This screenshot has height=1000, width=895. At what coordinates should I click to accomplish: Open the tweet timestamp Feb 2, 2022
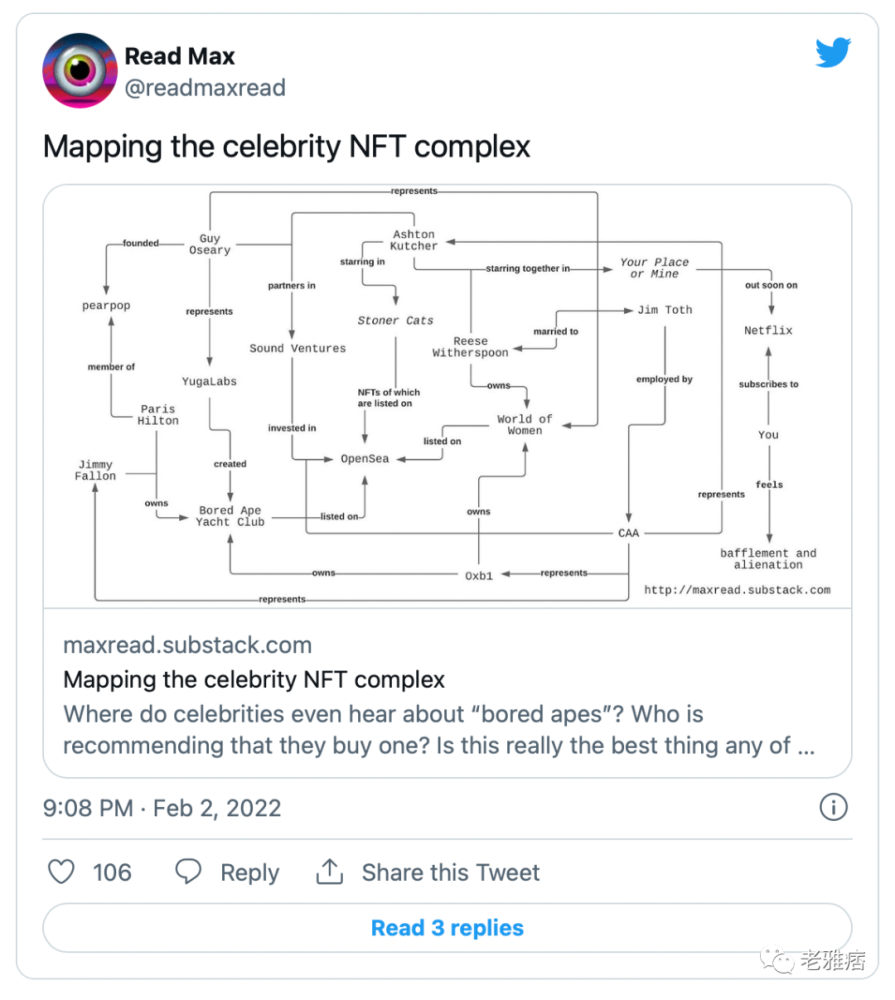pos(162,808)
